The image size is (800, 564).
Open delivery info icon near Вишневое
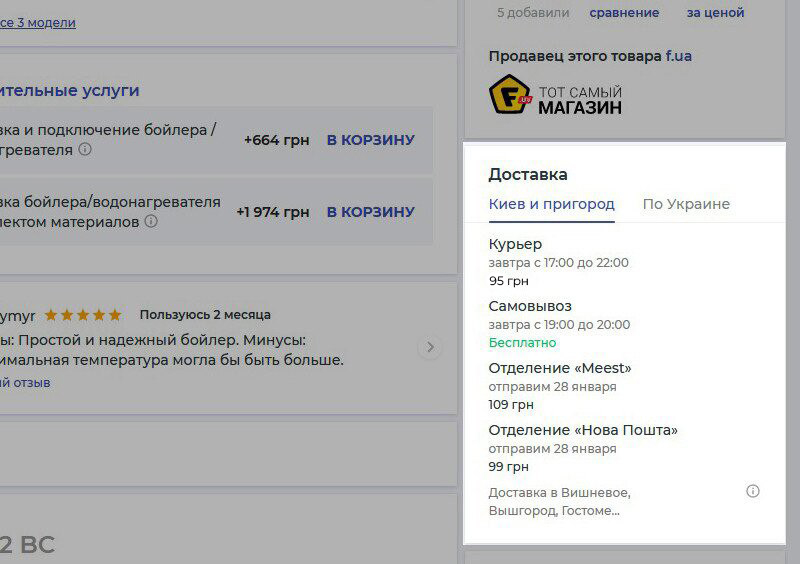click(x=753, y=491)
